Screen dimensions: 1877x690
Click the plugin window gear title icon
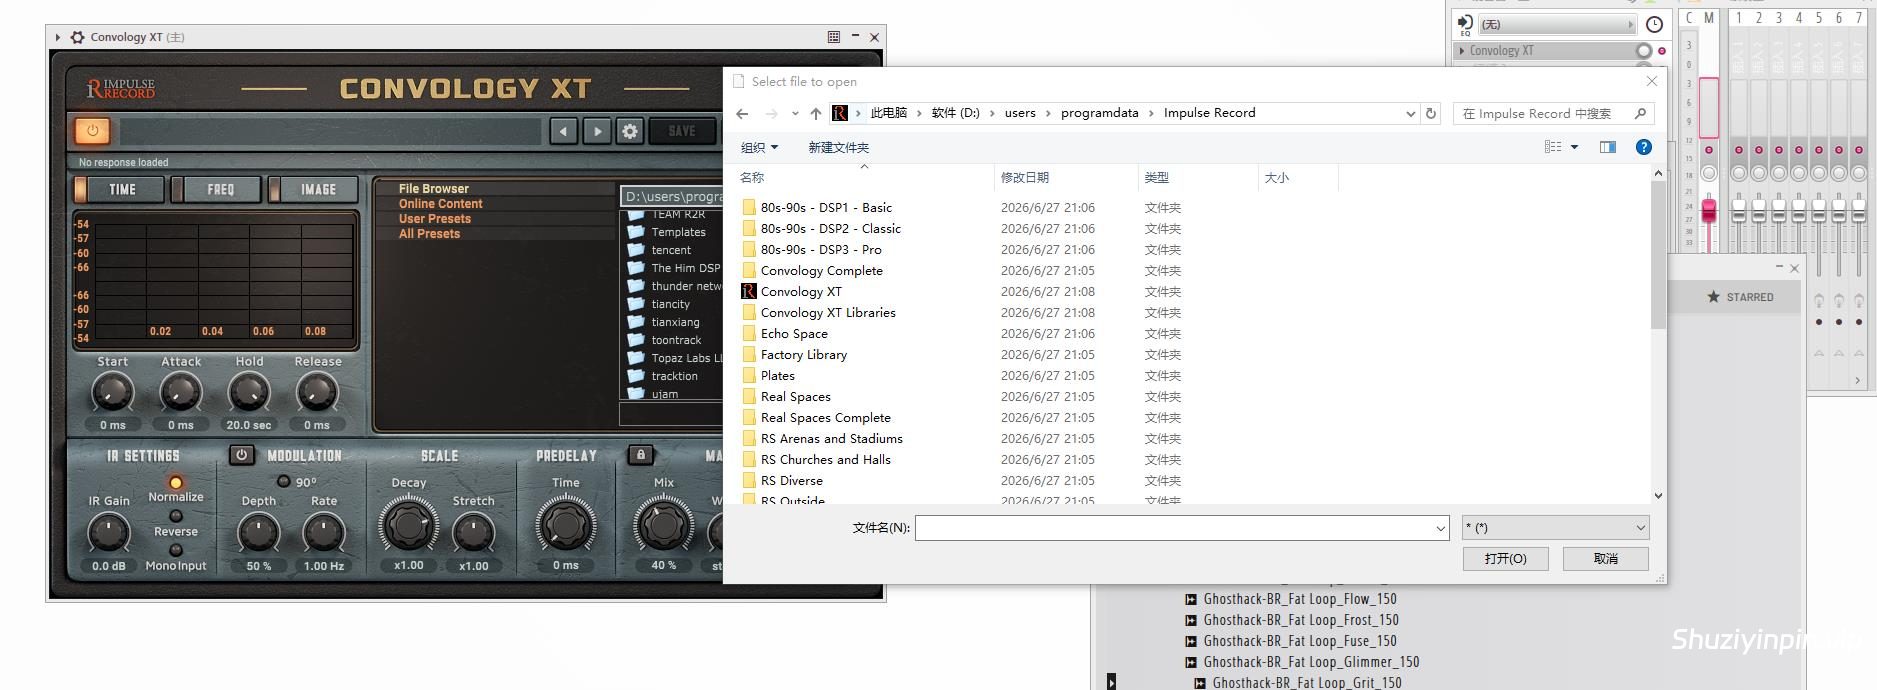[77, 37]
